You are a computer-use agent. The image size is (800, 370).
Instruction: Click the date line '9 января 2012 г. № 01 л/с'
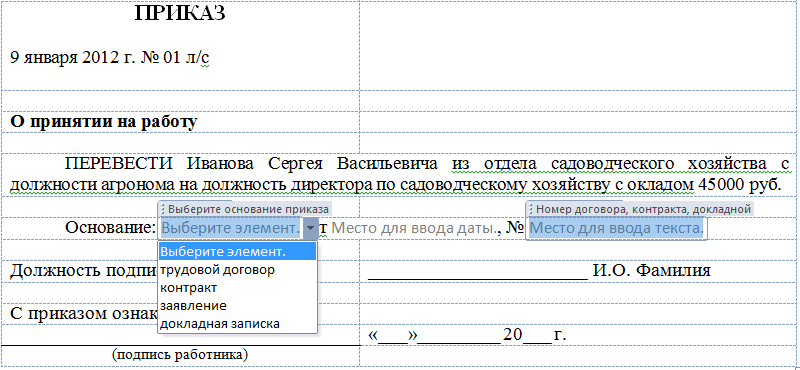(110, 58)
